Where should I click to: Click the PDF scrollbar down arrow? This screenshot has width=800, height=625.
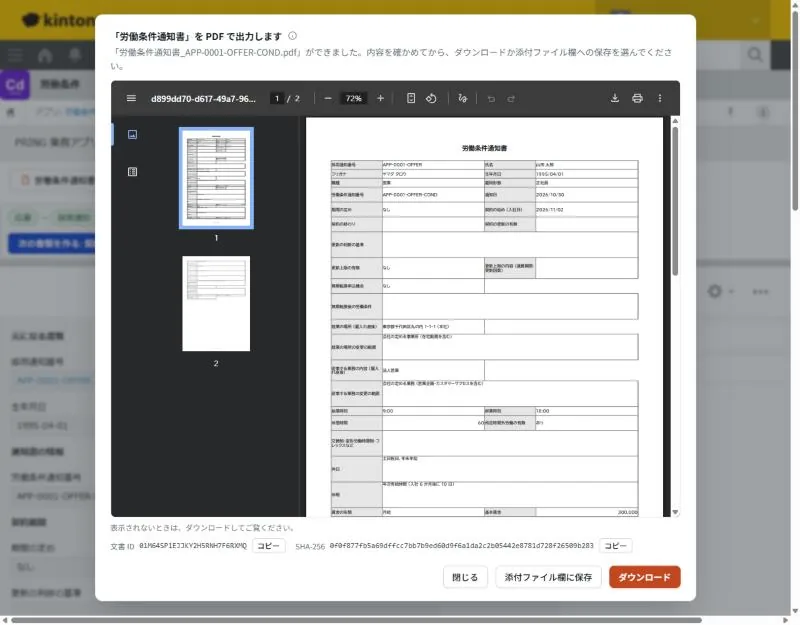(675, 512)
